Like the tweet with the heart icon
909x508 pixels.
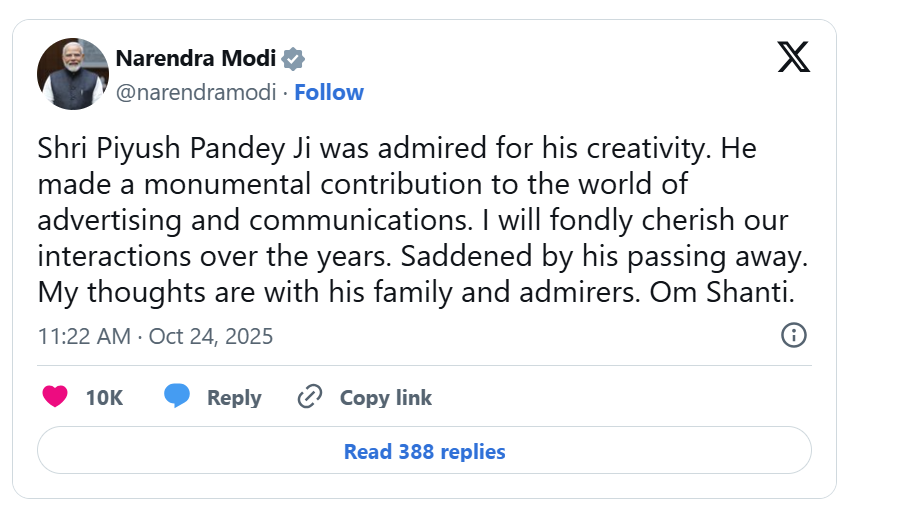pyautogui.click(x=55, y=397)
